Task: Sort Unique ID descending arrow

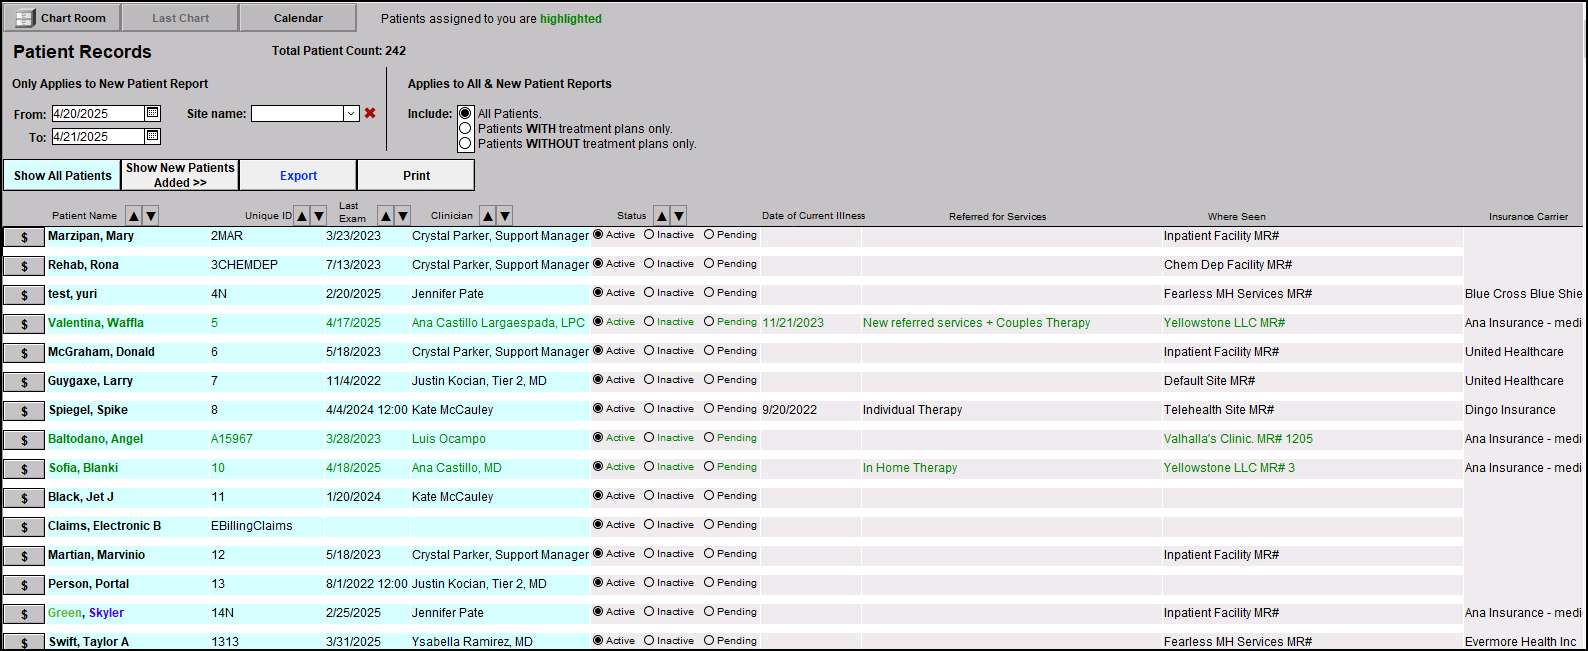Action: pos(319,216)
